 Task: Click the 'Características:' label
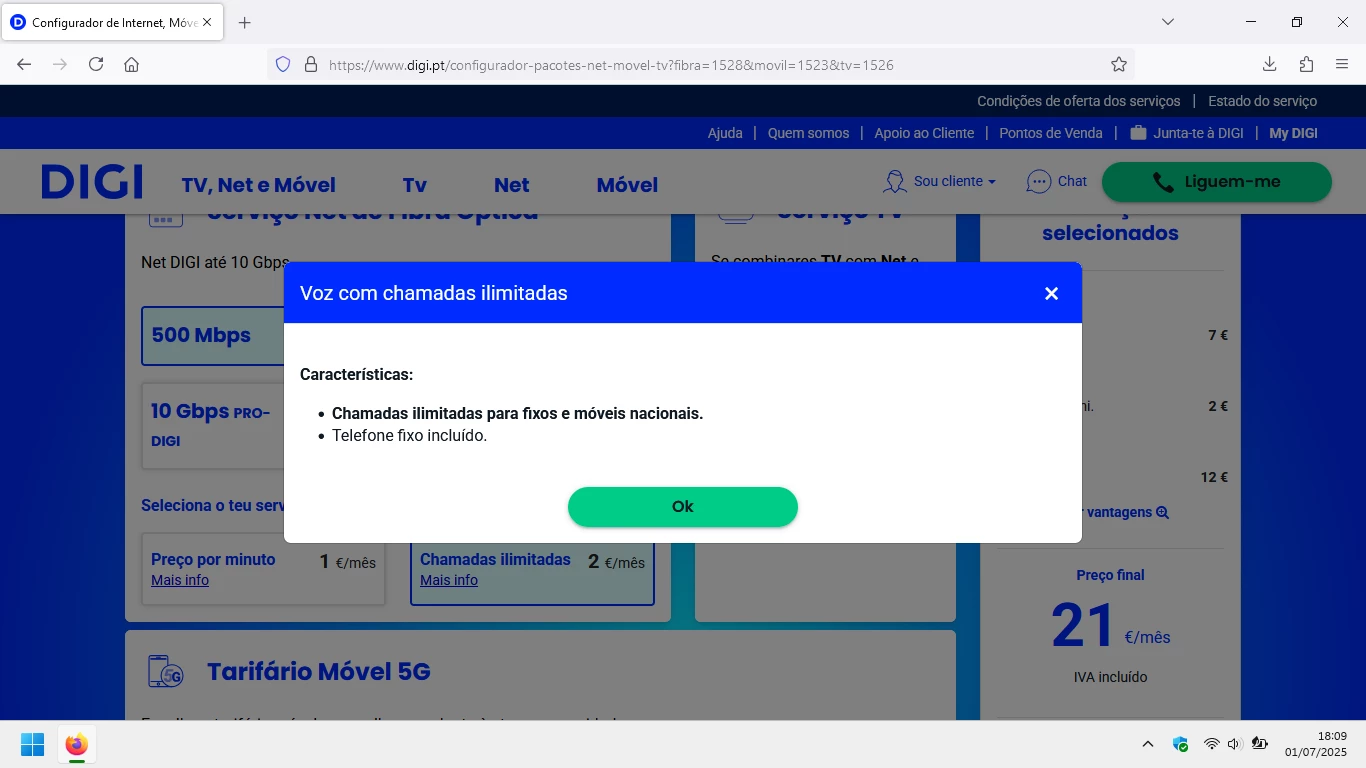click(356, 375)
